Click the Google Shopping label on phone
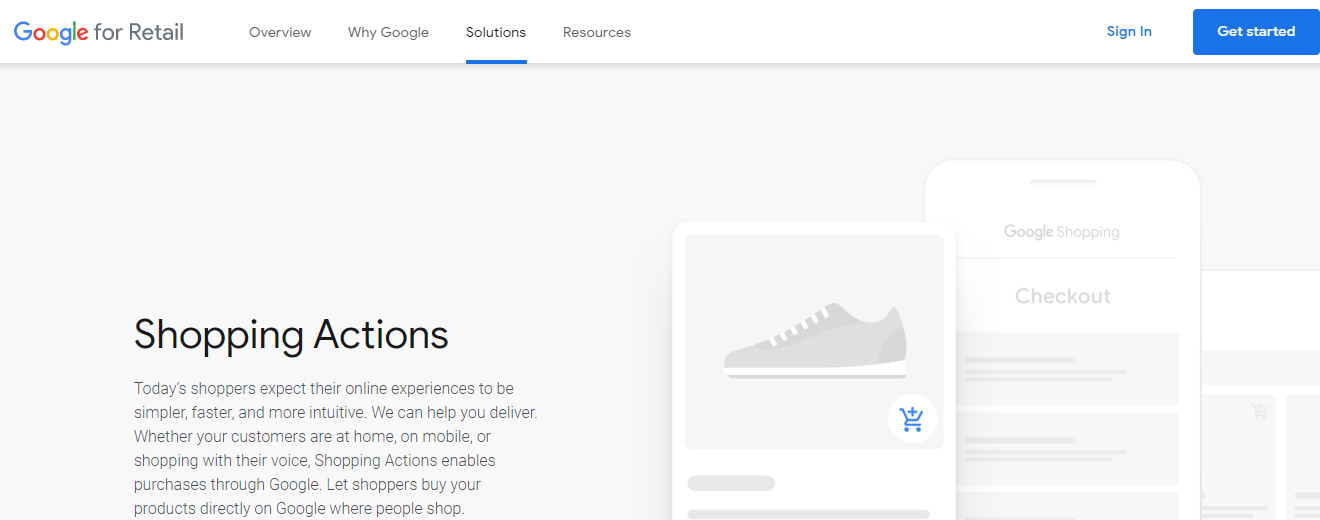 [x=1062, y=232]
